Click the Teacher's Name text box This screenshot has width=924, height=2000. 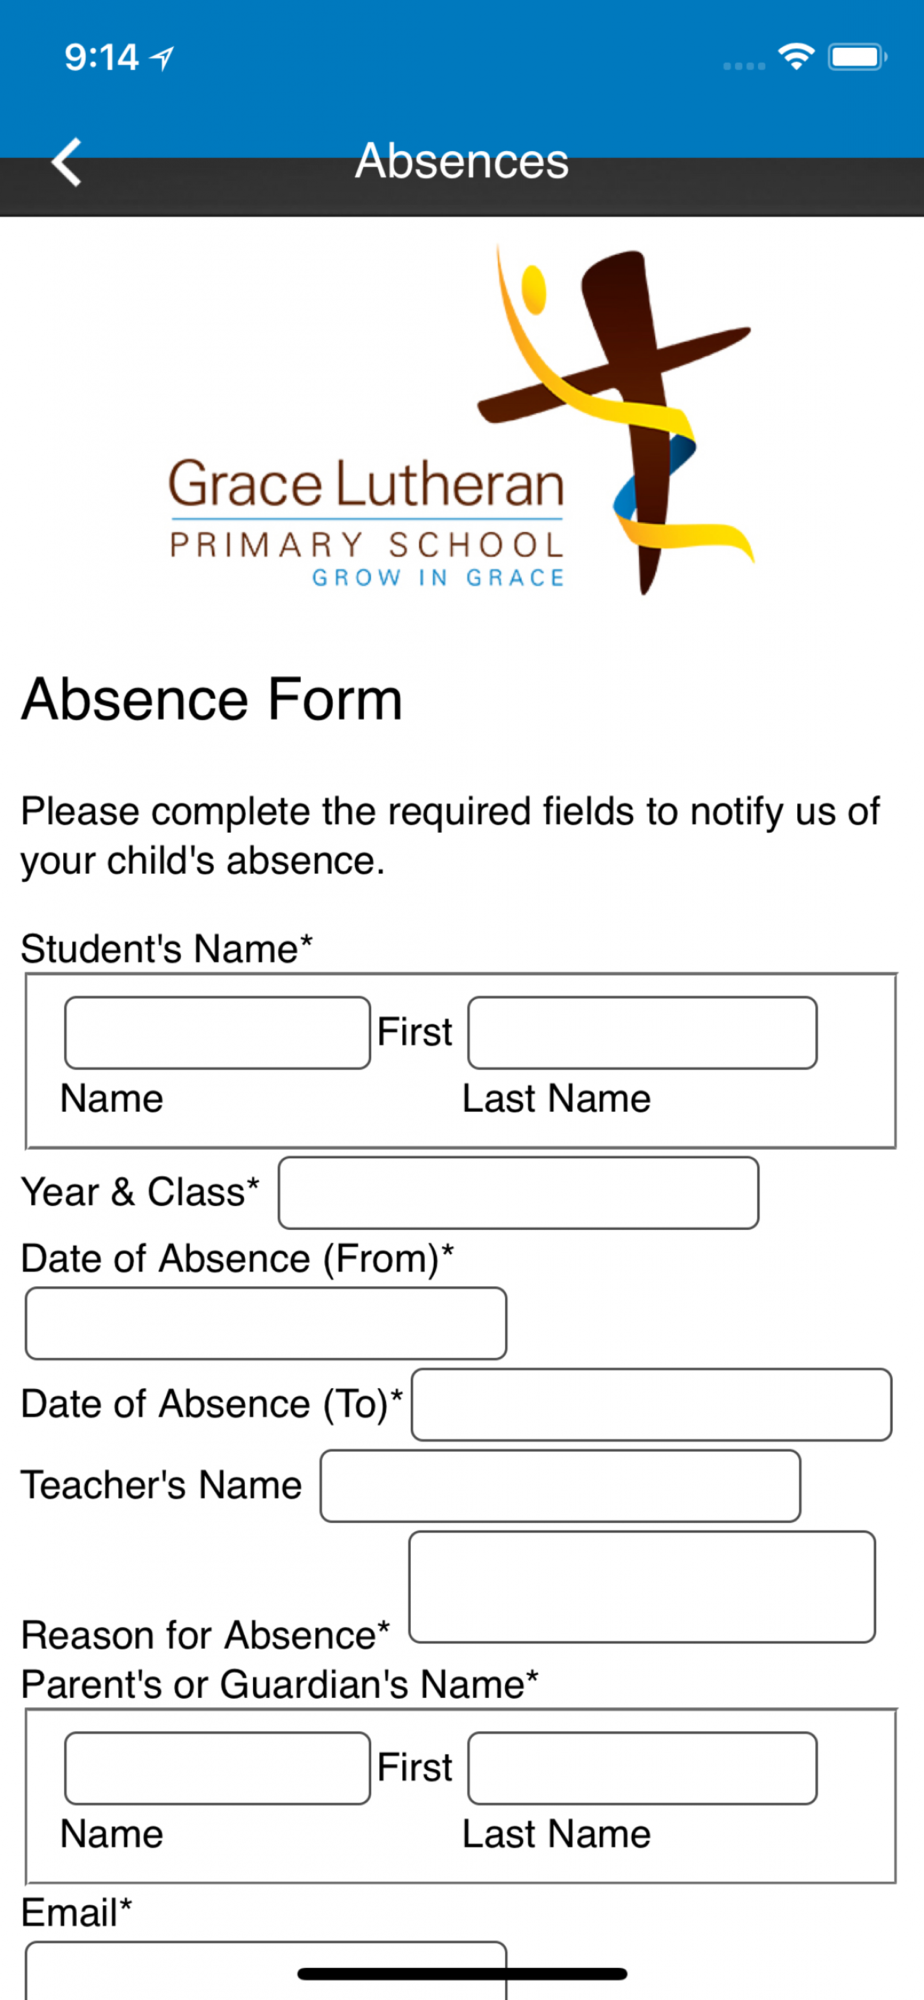point(560,1486)
